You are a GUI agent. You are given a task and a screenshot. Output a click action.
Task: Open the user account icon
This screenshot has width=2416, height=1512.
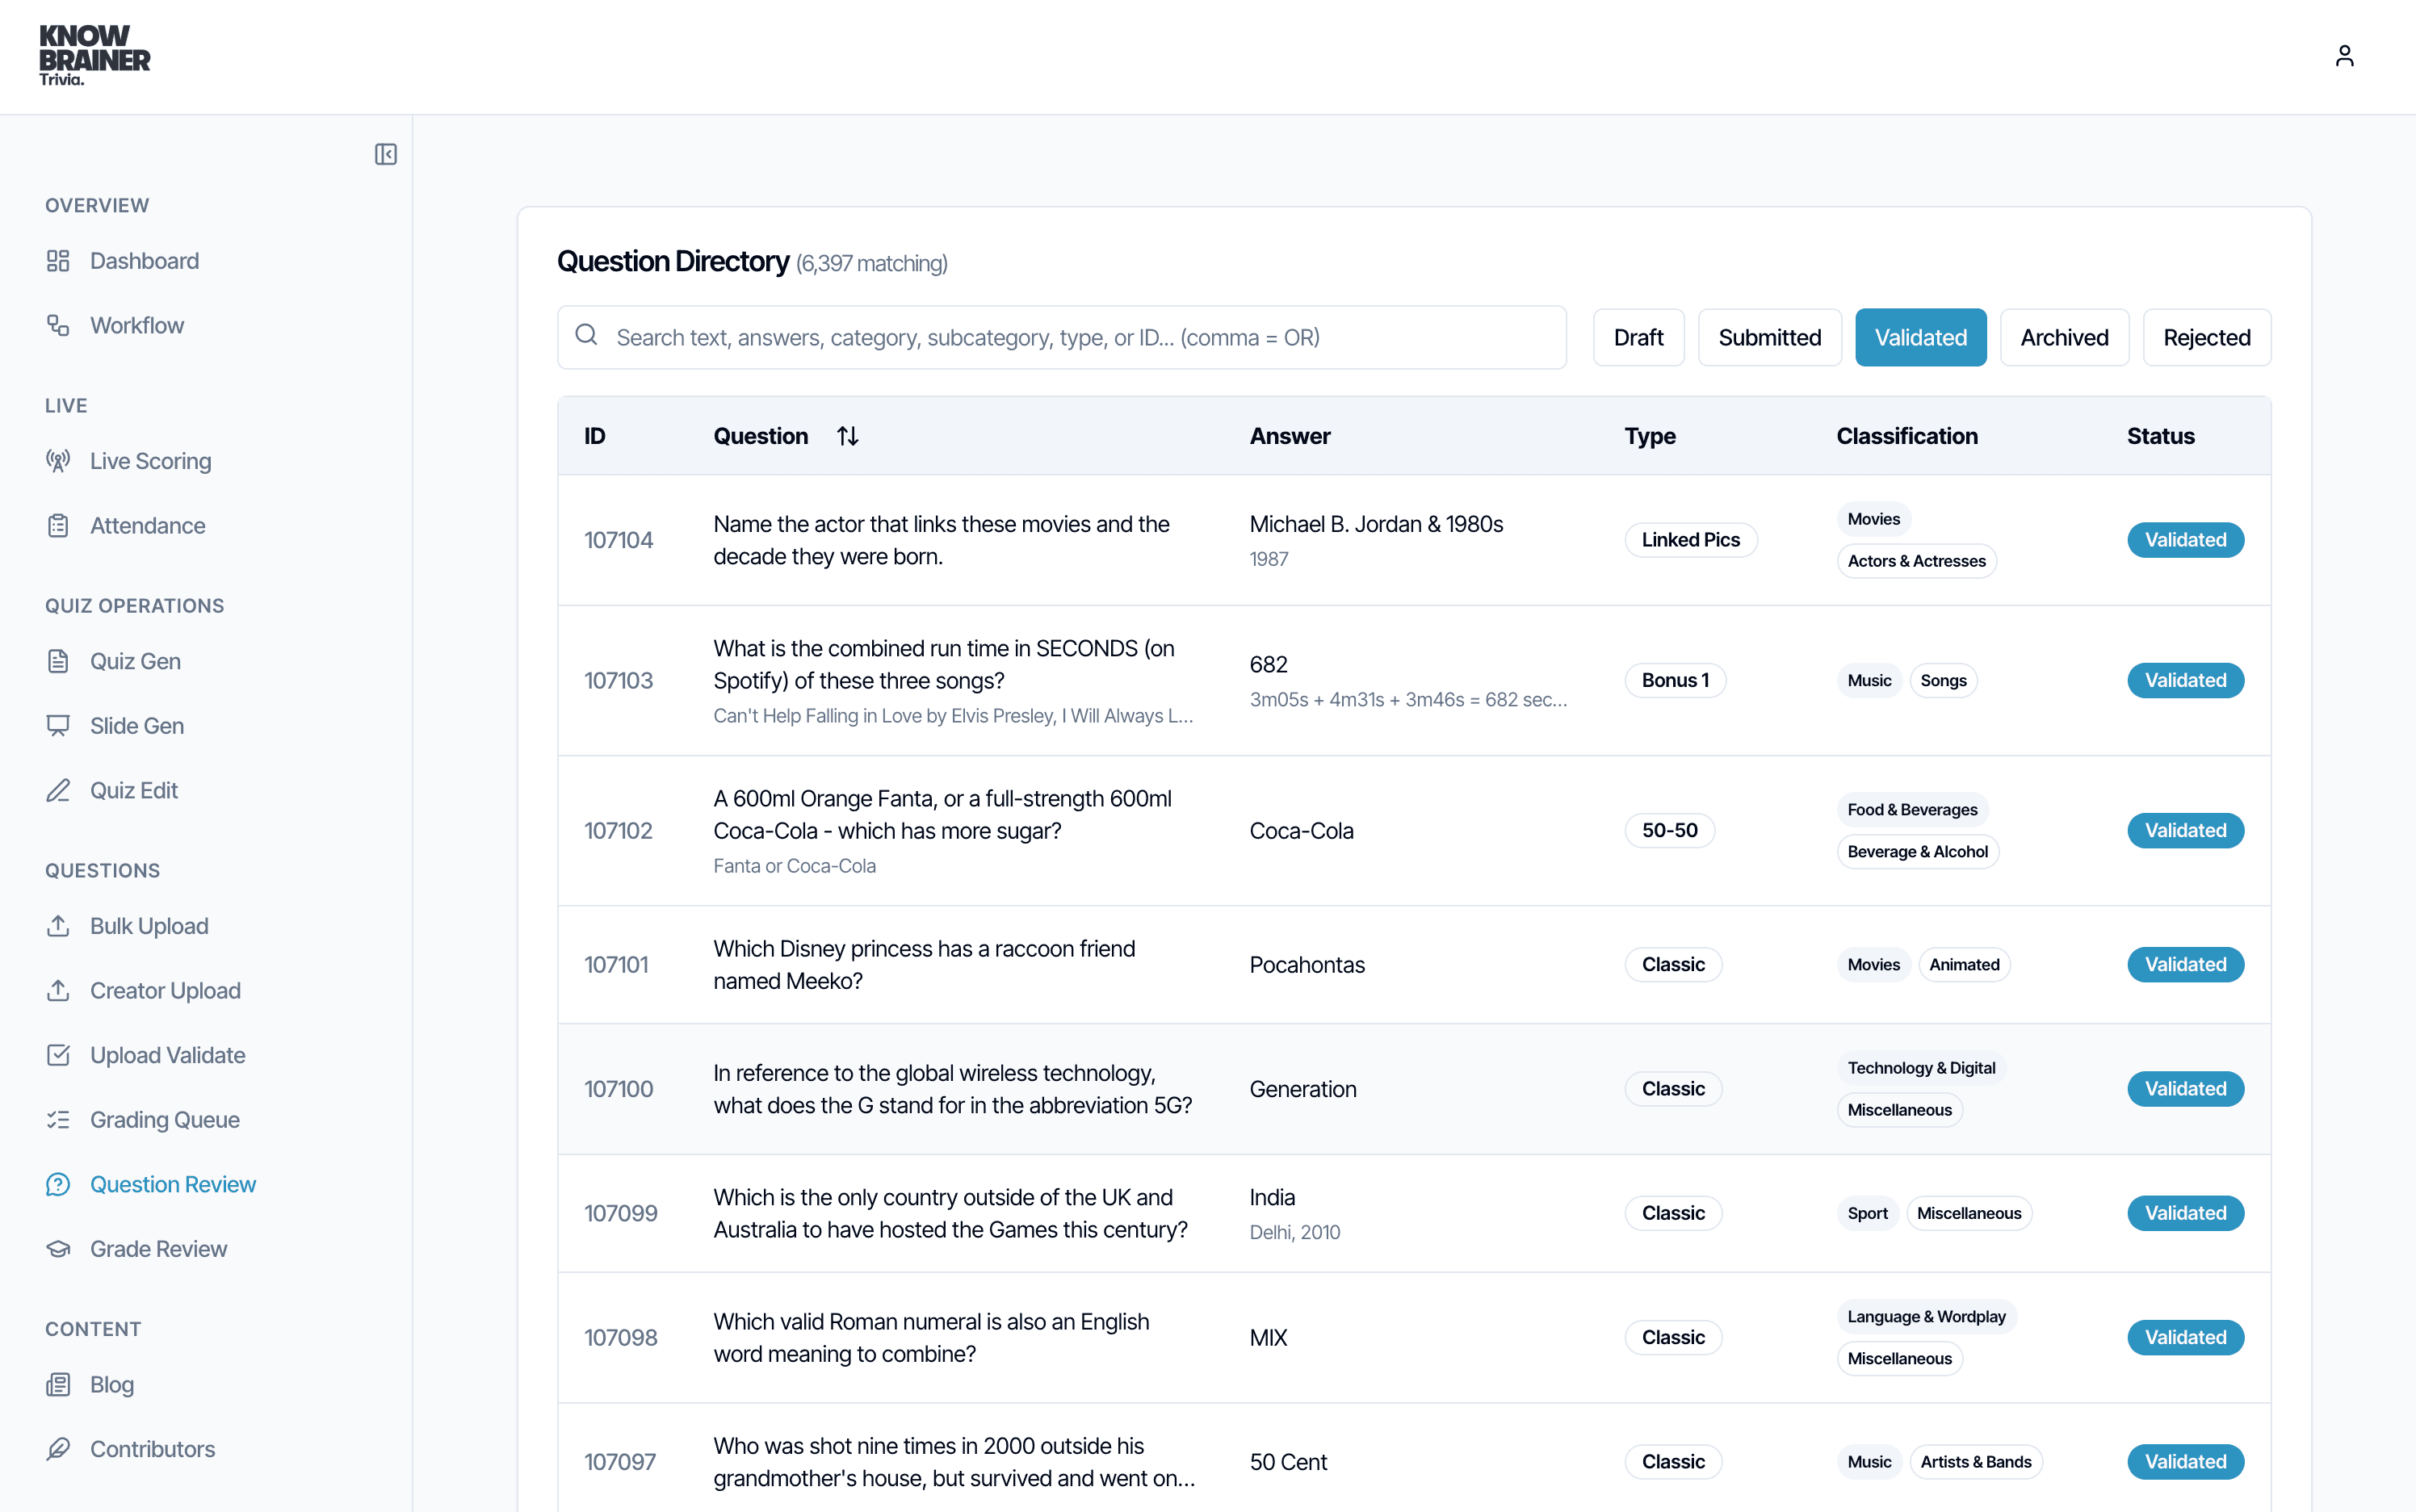2344,56
